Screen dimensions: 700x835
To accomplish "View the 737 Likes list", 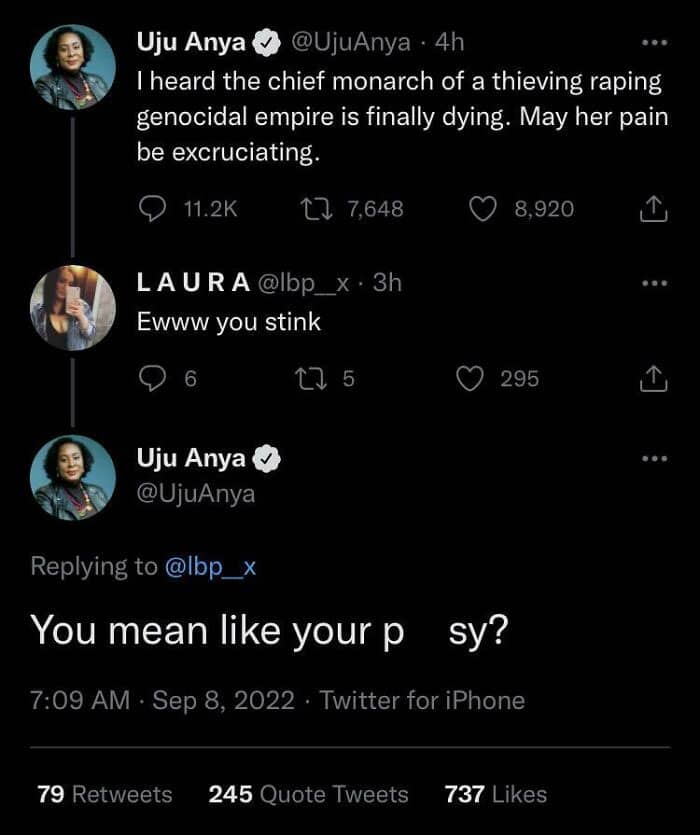I will (496, 795).
